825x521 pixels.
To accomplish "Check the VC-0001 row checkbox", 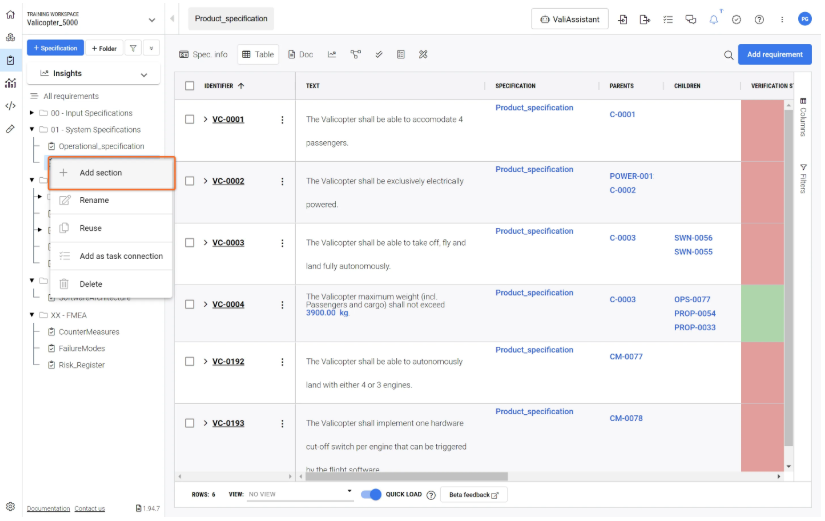I will tap(190, 120).
